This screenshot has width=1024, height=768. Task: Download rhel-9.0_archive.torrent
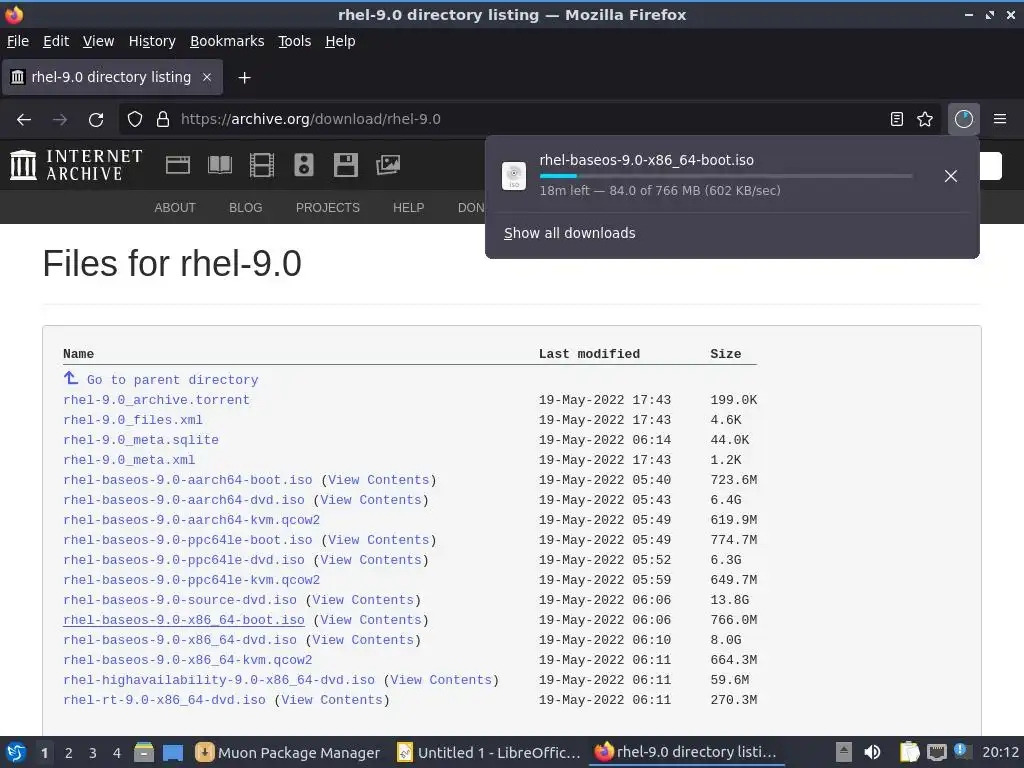click(x=156, y=400)
